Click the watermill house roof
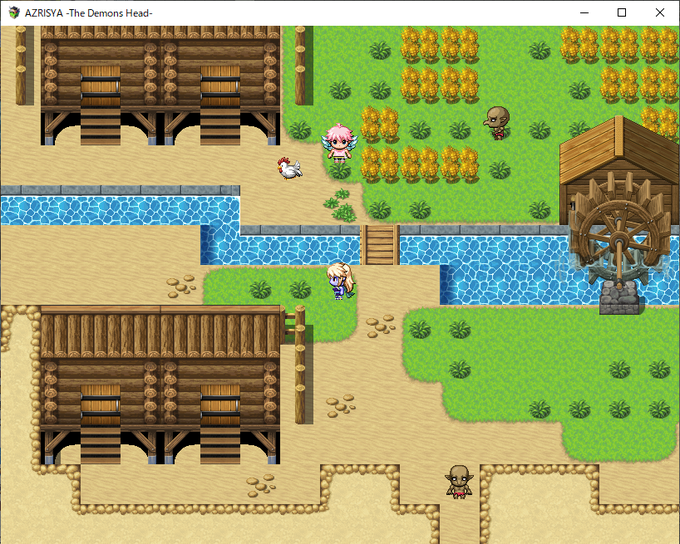This screenshot has height=544, width=680. 620,149
